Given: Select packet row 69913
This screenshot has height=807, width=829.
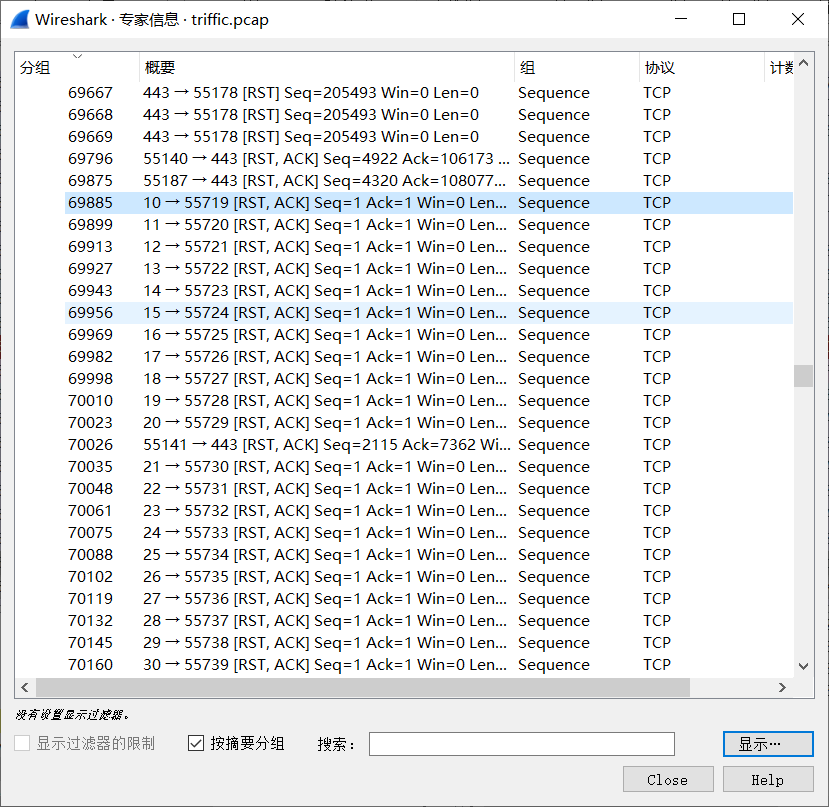Looking at the screenshot, I should 429,246.
